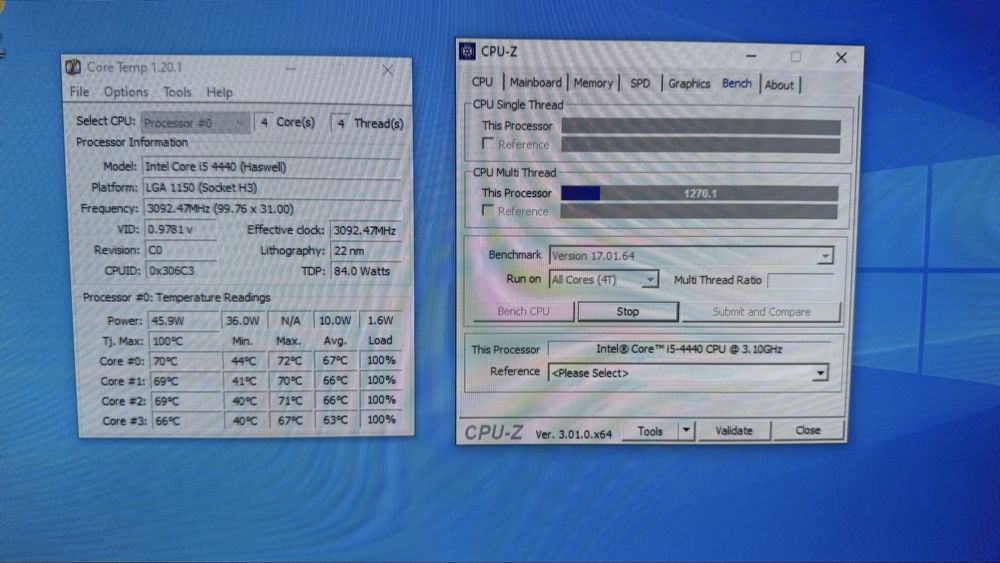Switch to the Memory tab

tap(593, 83)
